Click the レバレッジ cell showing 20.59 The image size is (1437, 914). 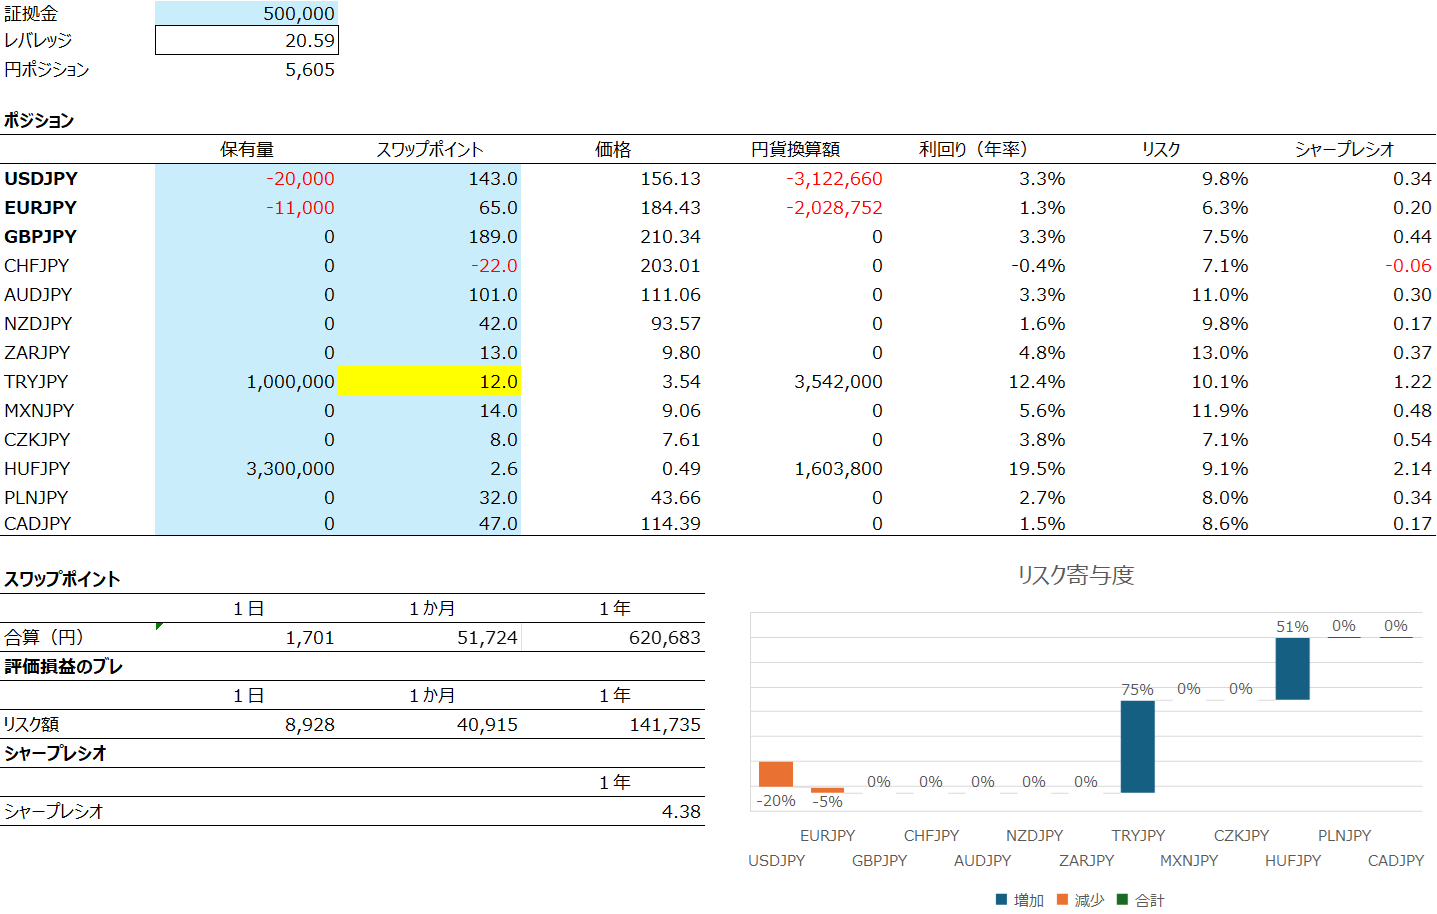(x=247, y=40)
